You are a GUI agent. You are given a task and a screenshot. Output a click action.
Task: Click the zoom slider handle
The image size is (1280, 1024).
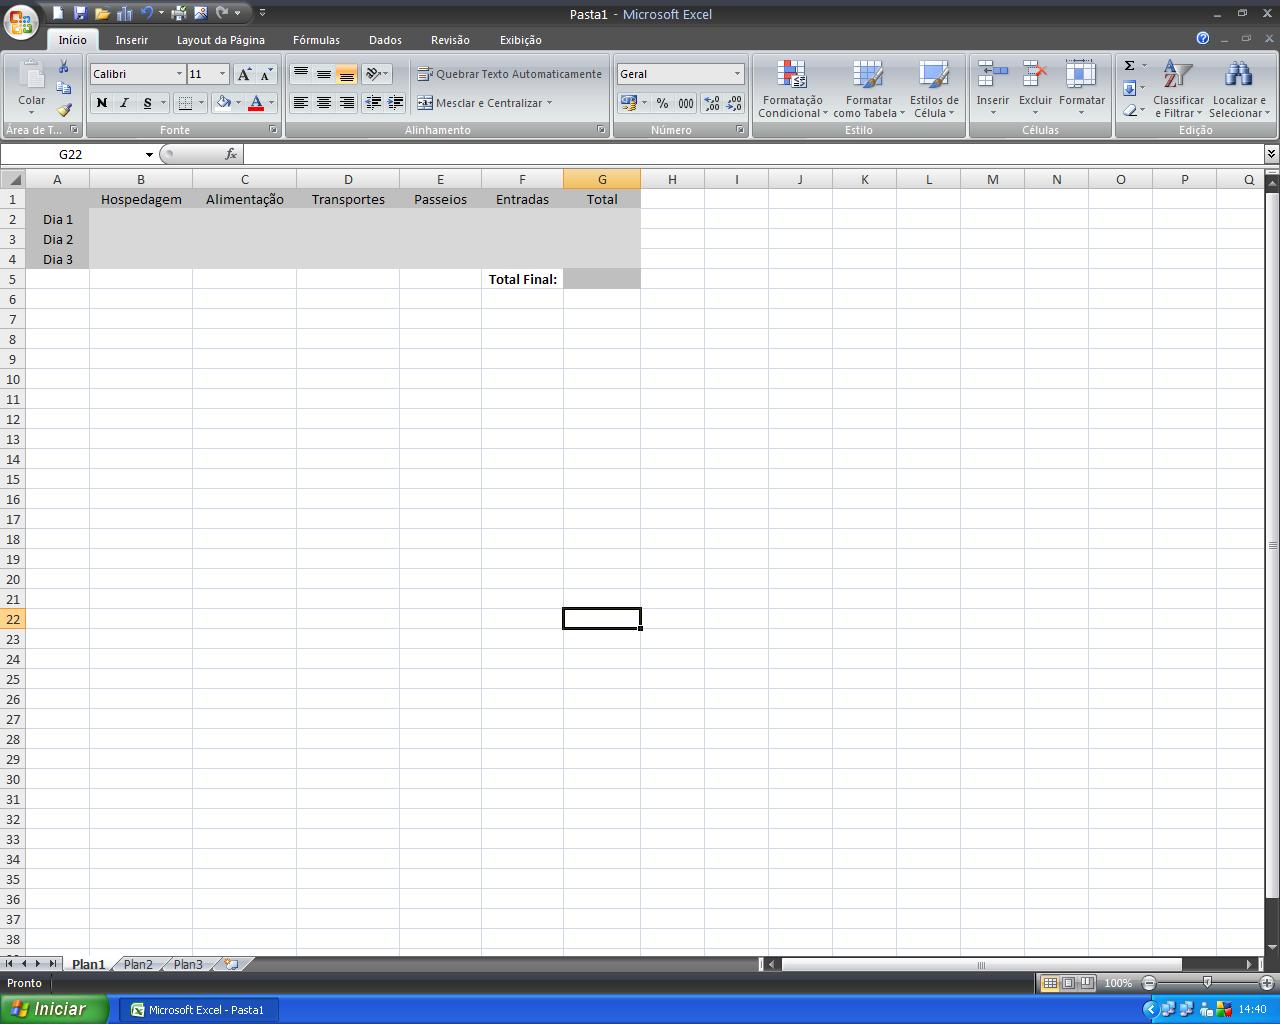pos(1207,983)
